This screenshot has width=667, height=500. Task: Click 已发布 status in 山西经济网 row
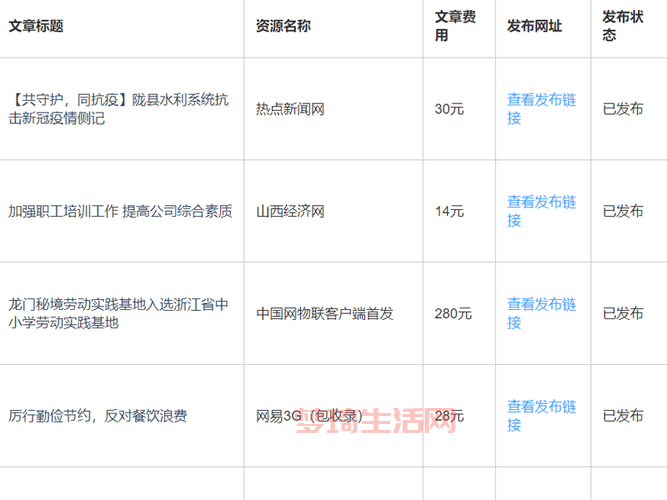tap(623, 211)
